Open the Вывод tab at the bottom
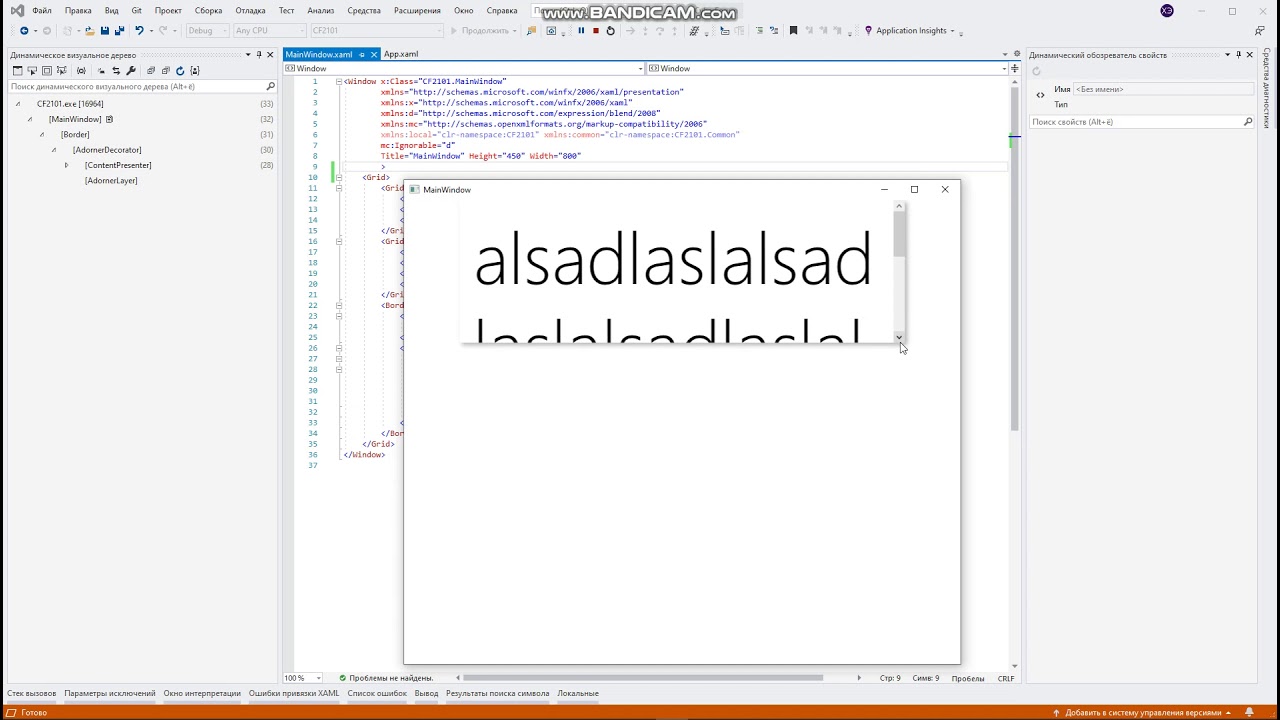1280x720 pixels. (426, 693)
